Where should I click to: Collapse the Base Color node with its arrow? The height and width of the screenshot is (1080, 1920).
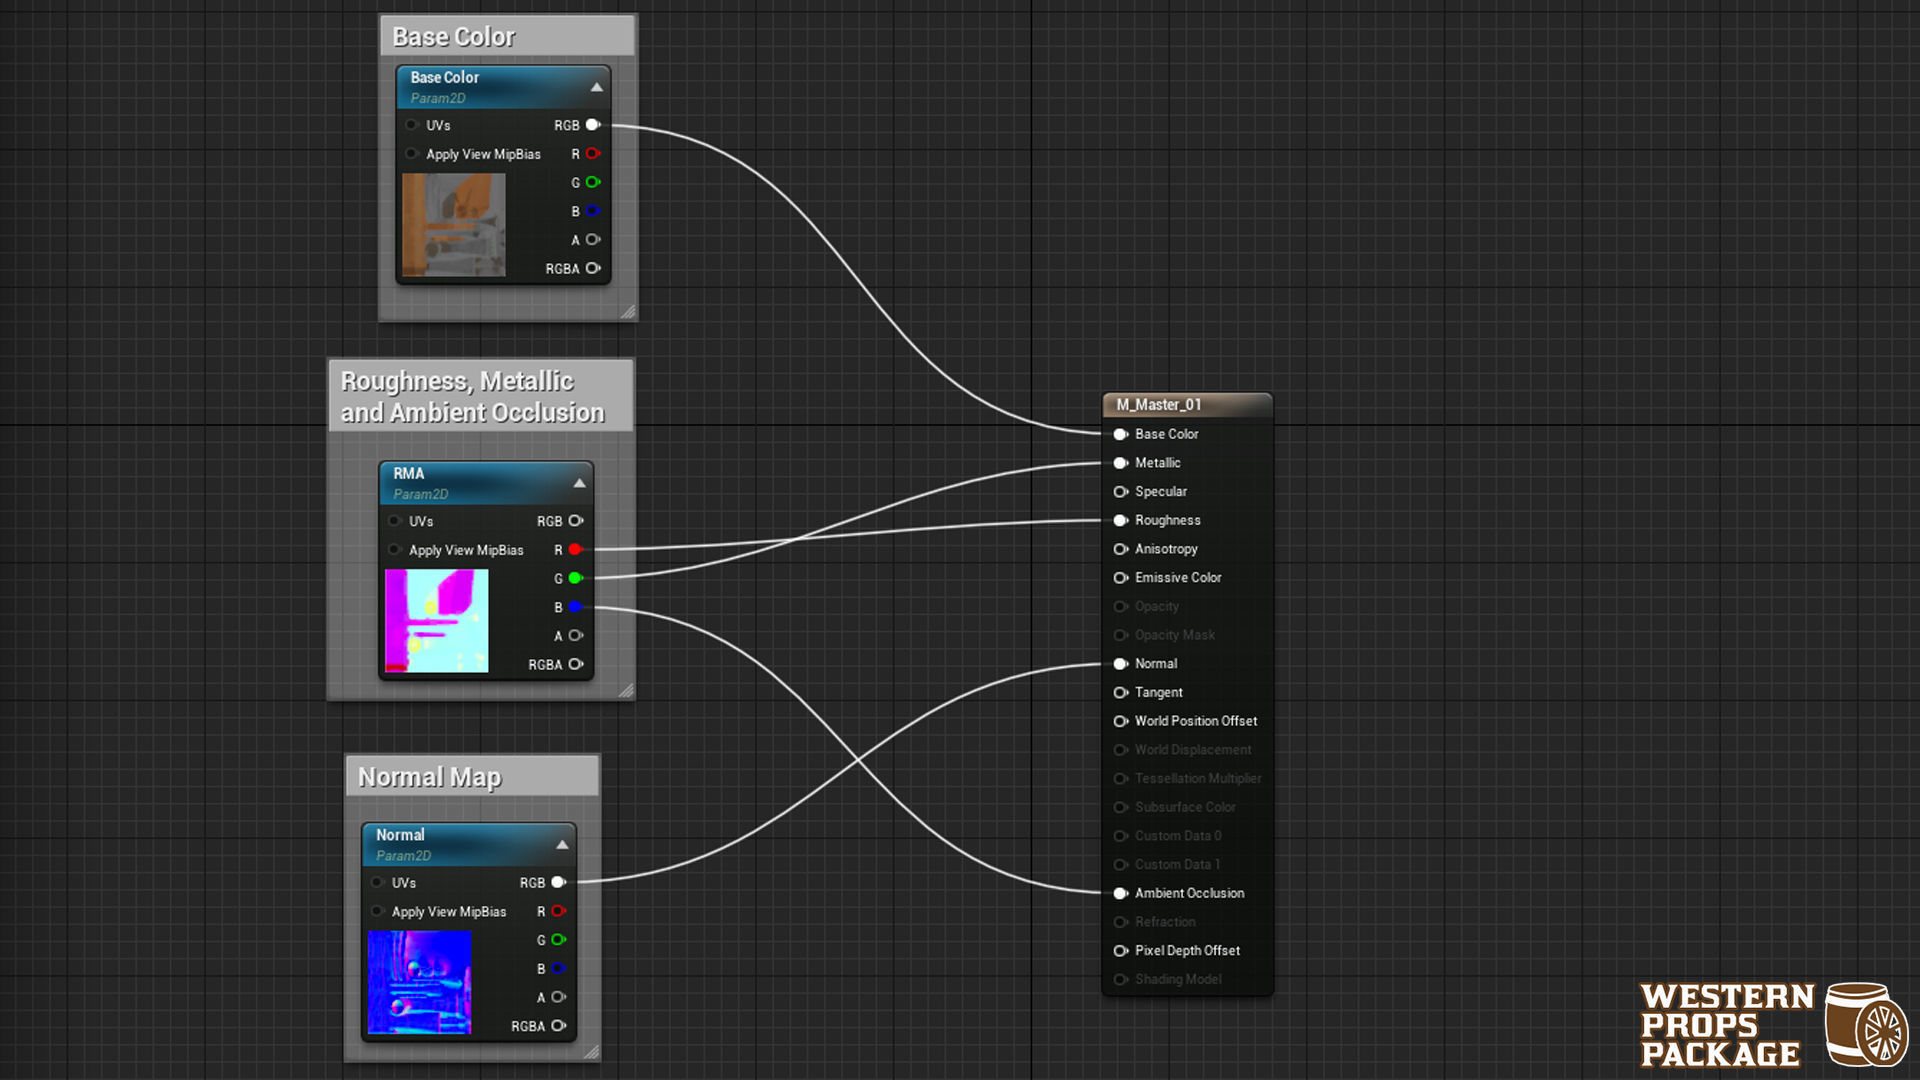(x=597, y=87)
